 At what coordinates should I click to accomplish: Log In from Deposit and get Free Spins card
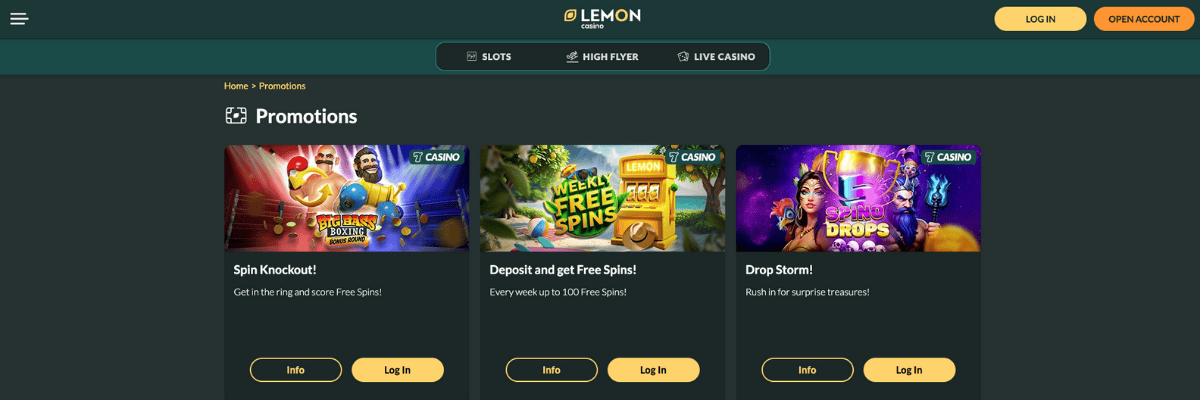(x=654, y=370)
